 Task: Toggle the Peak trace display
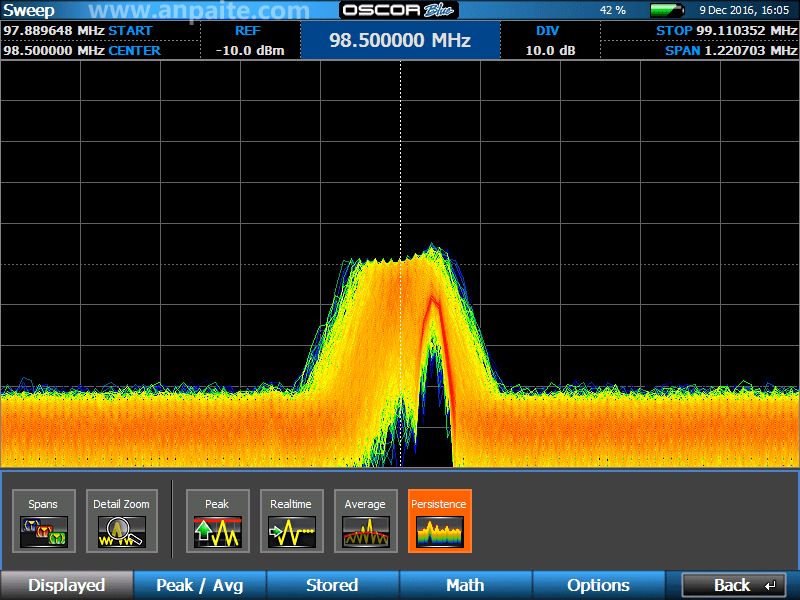click(217, 521)
